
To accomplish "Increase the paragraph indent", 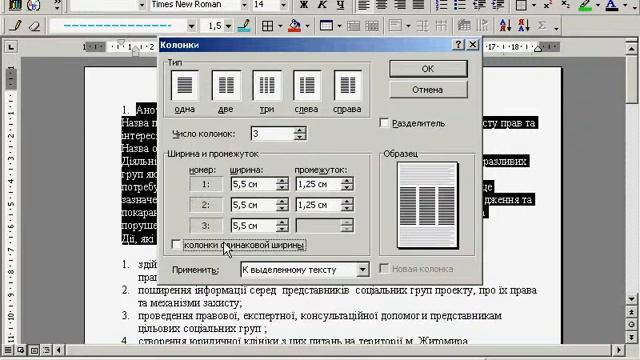I will coord(498,4).
